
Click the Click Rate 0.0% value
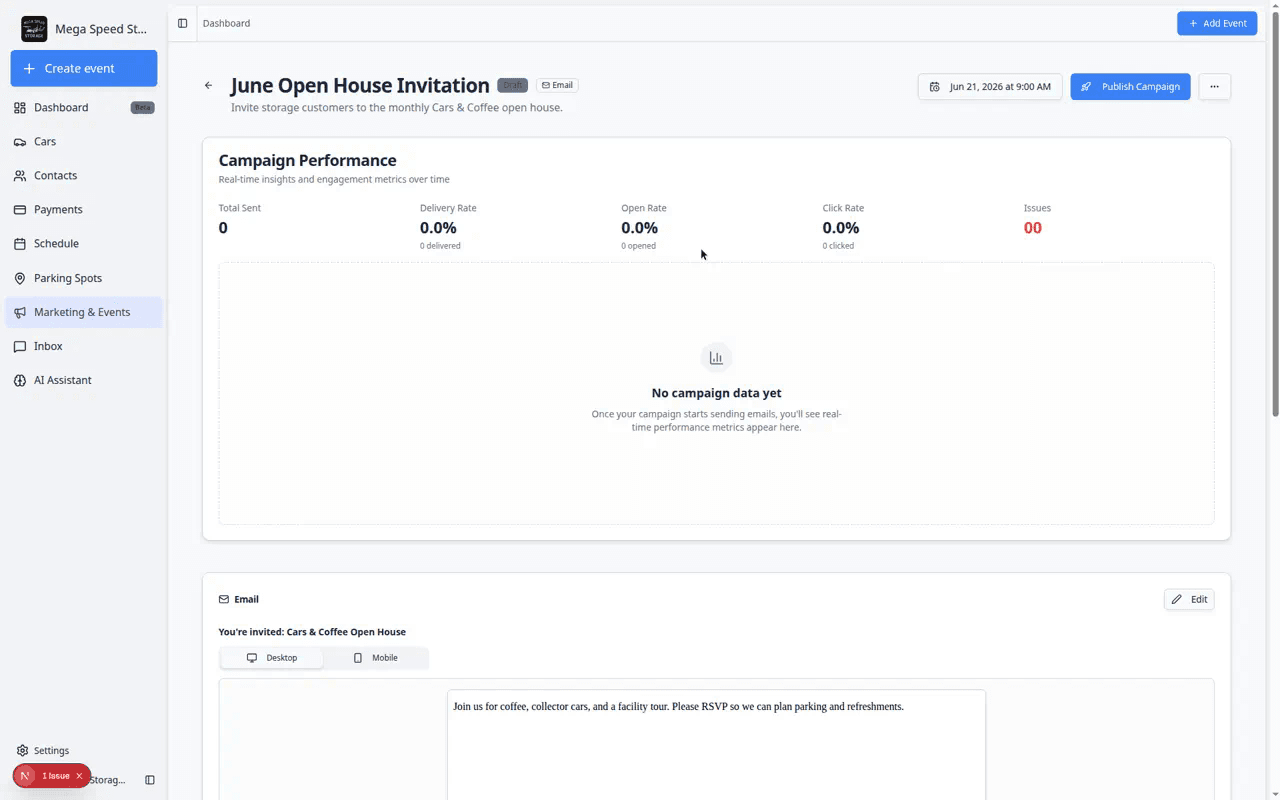point(841,228)
